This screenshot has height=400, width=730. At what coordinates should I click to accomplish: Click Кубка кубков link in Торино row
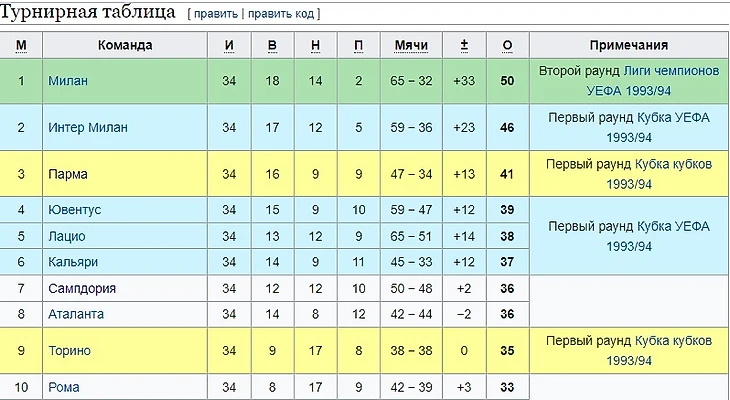668,342
